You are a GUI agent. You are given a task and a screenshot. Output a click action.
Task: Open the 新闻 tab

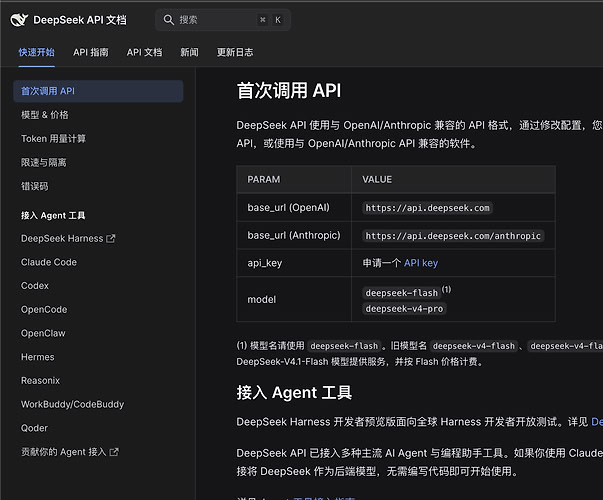pos(190,52)
